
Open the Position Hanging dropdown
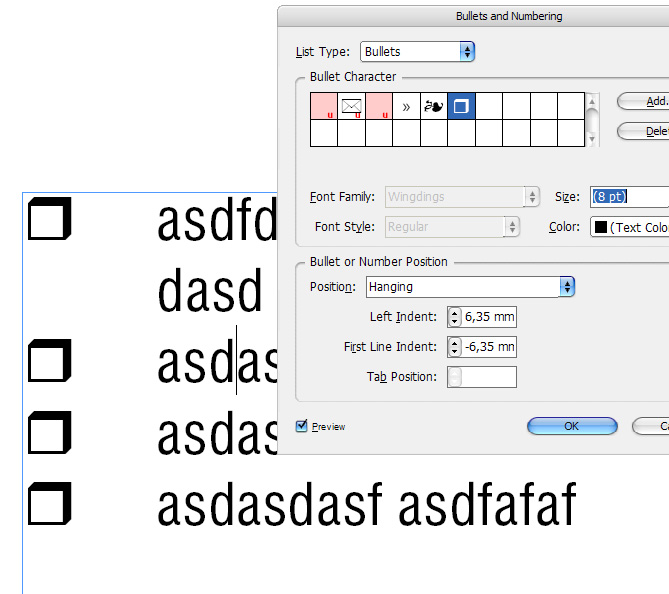(x=470, y=287)
